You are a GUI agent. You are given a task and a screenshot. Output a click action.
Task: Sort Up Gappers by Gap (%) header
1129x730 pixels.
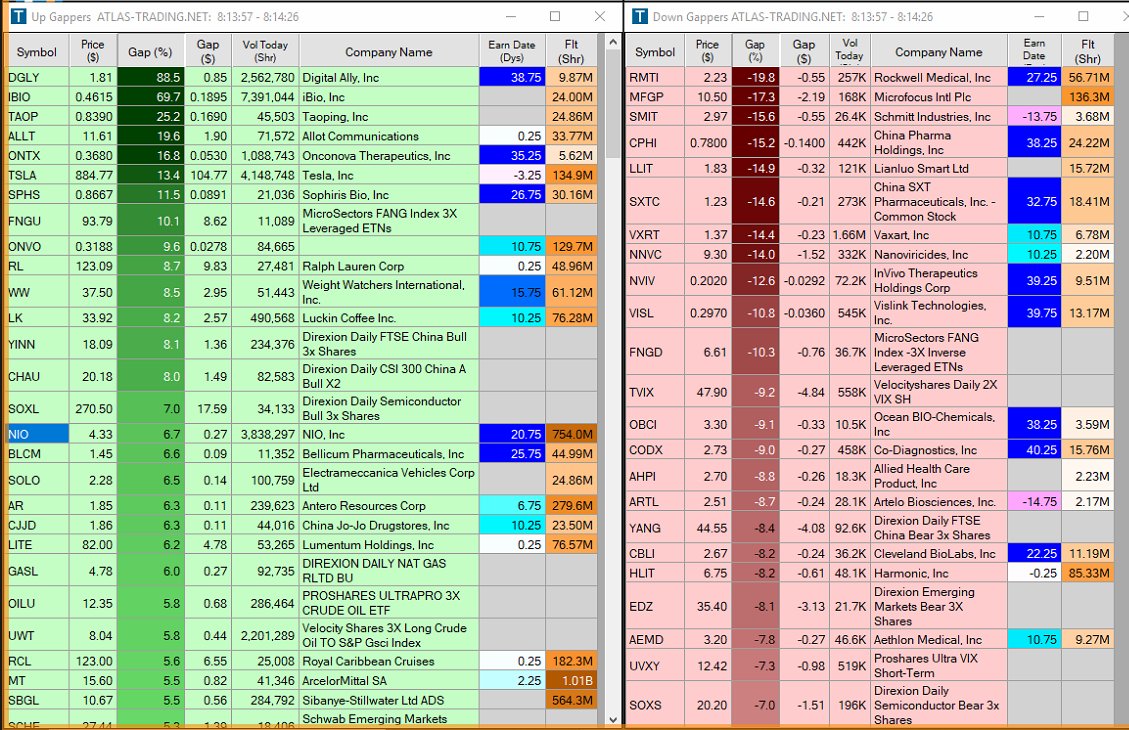click(x=150, y=52)
